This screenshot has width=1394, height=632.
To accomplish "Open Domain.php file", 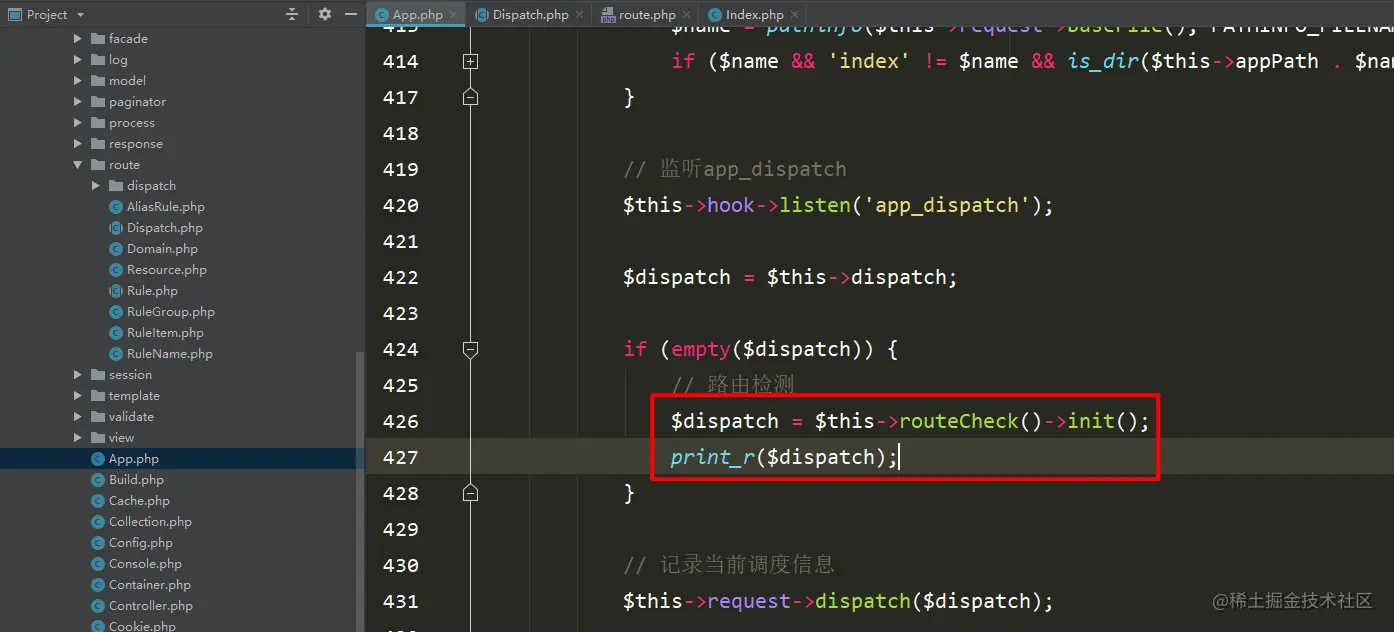I will click(162, 249).
